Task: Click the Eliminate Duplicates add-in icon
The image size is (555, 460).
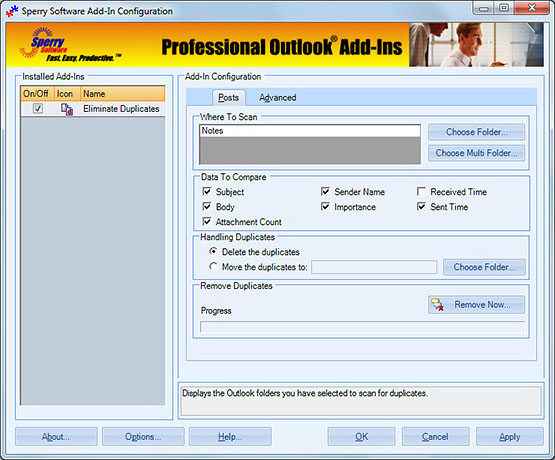Action: [x=67, y=109]
